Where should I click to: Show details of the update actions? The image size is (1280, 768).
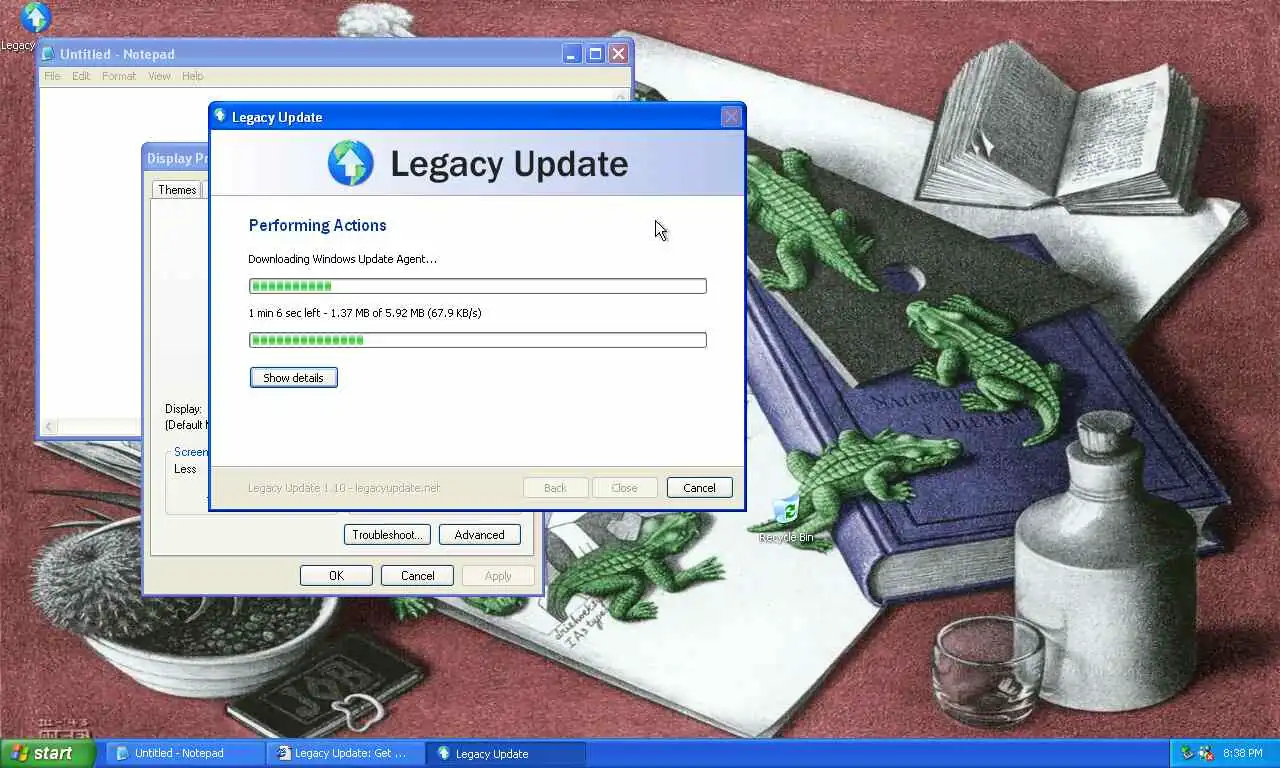point(293,378)
